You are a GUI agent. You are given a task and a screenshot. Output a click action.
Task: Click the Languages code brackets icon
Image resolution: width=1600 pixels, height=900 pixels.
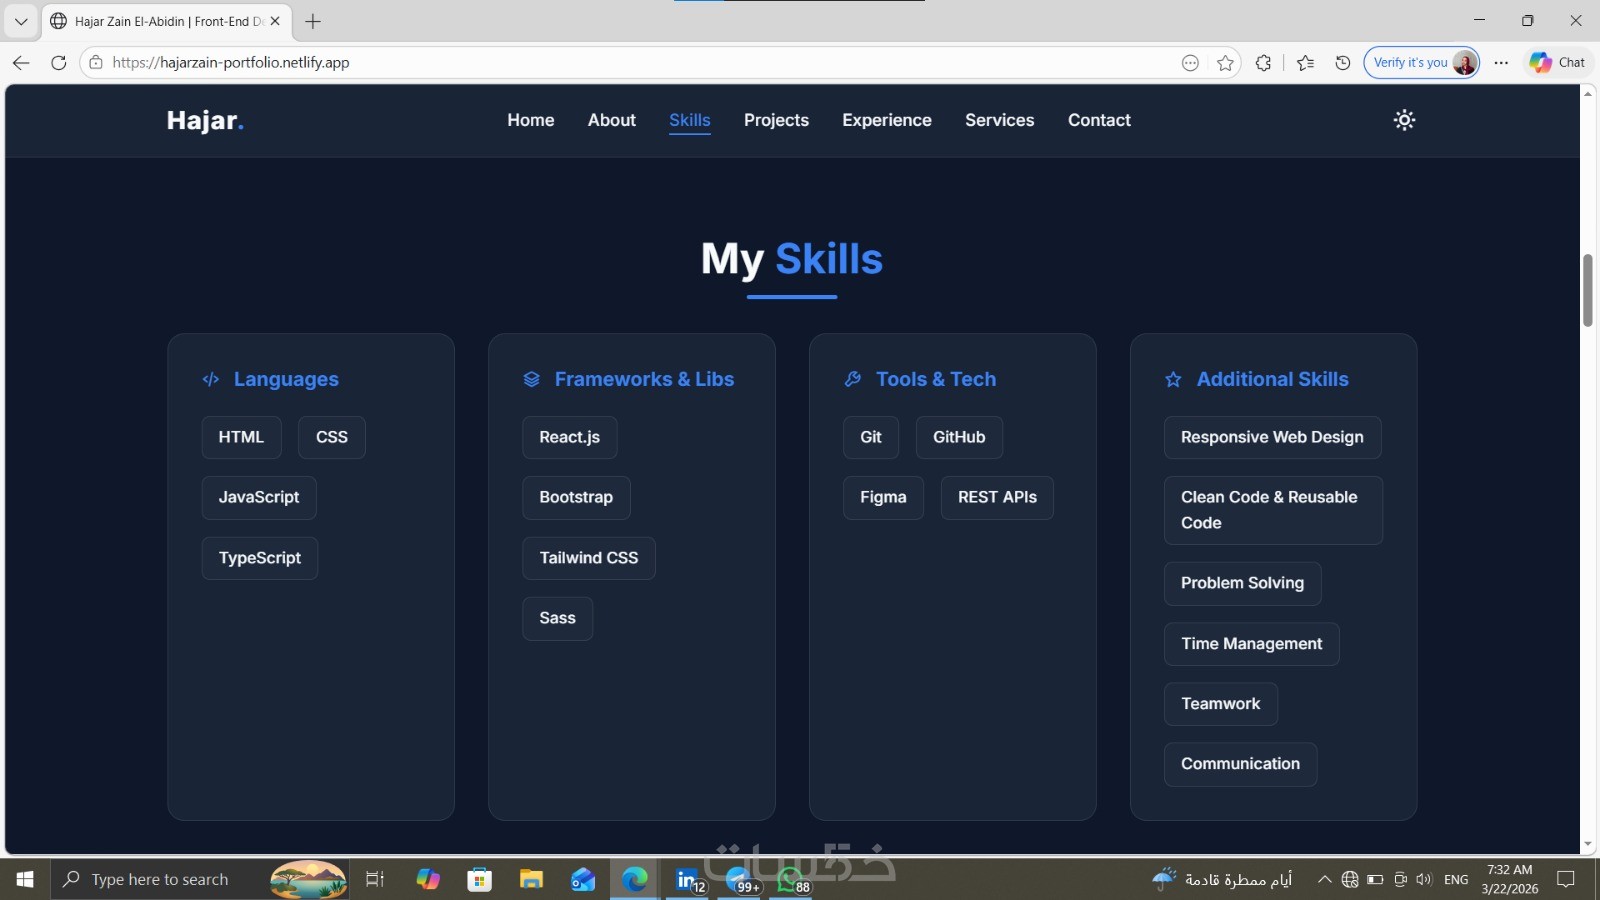click(211, 380)
